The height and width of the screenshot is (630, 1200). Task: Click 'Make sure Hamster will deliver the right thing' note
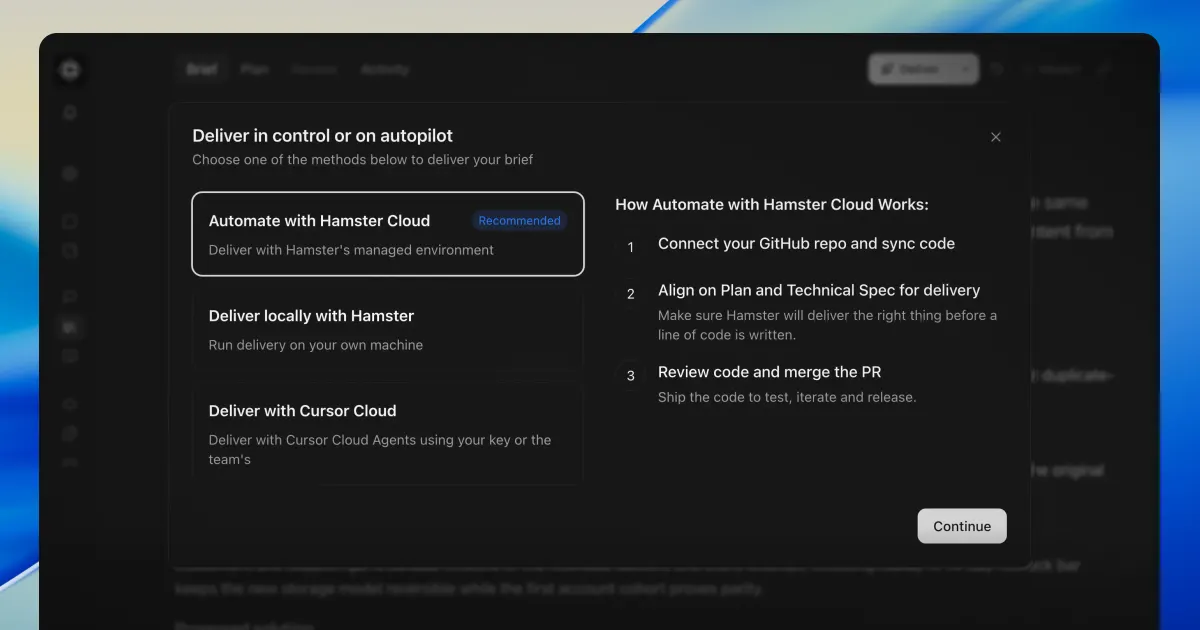tap(827, 325)
